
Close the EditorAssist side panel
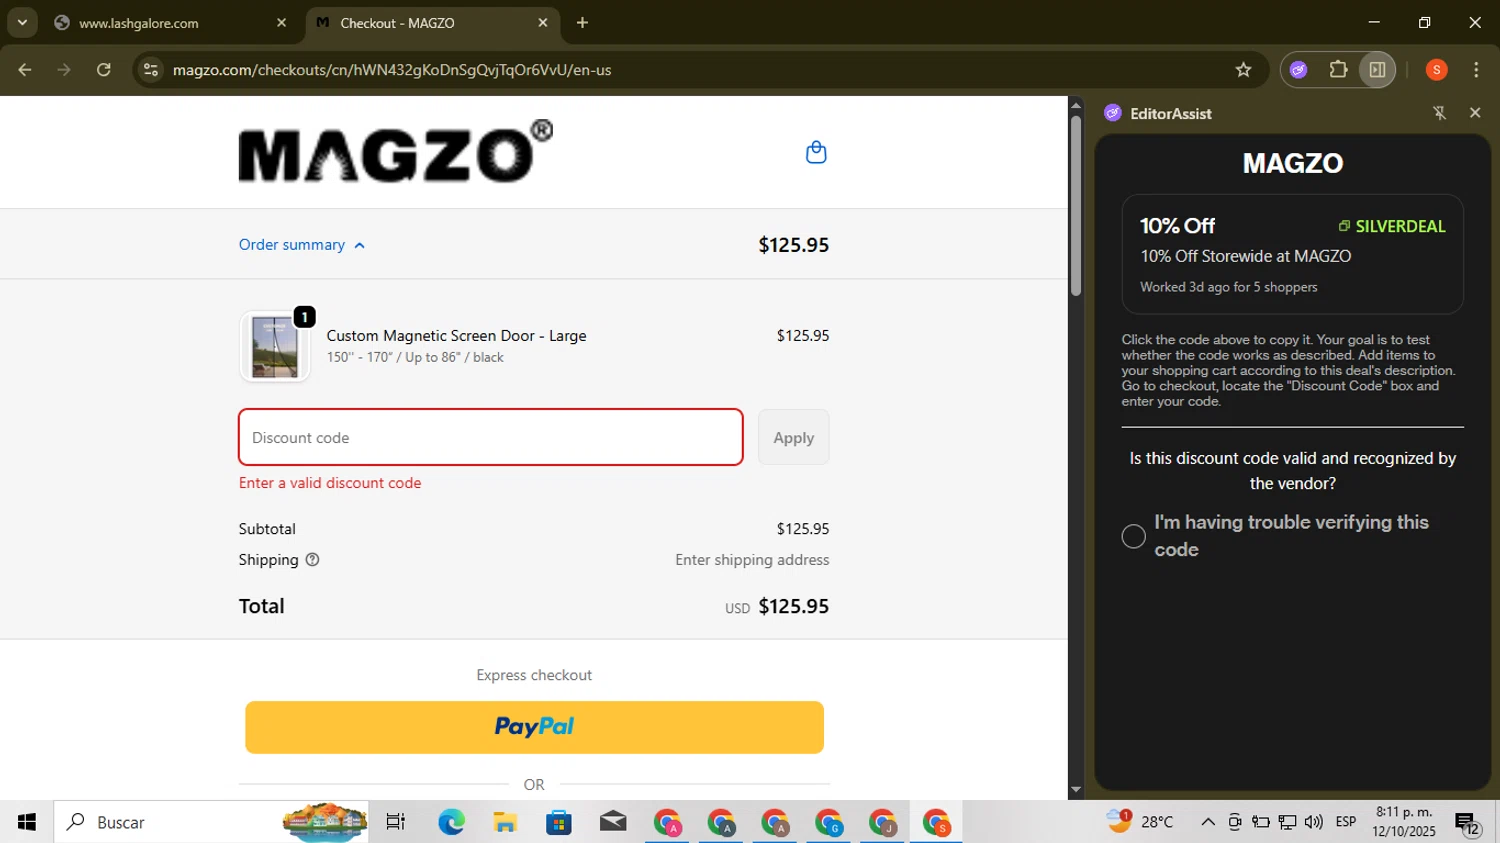pyautogui.click(x=1474, y=113)
